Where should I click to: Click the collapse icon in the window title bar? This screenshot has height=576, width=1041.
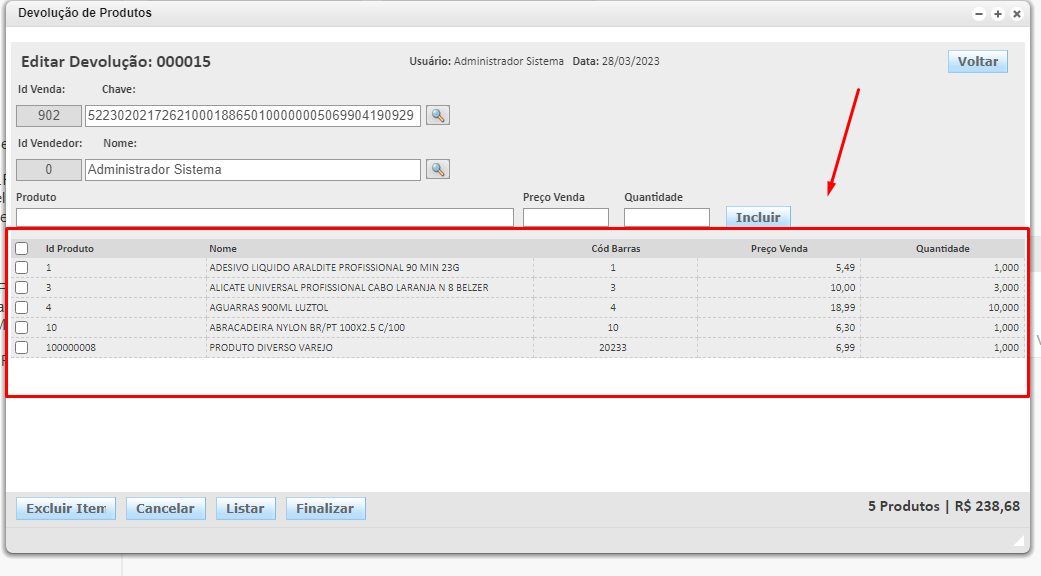[979, 14]
